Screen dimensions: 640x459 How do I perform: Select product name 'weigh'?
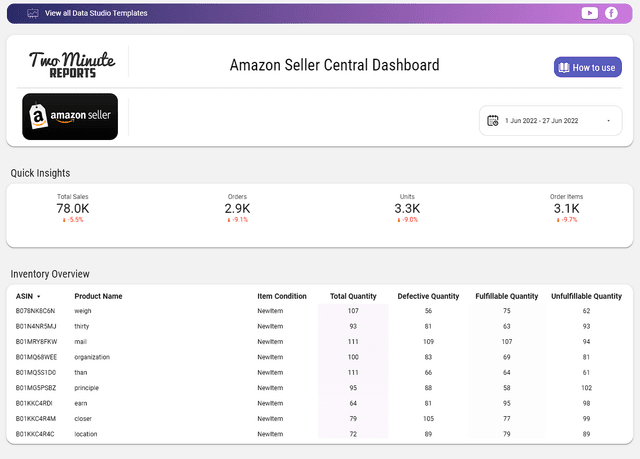click(83, 311)
